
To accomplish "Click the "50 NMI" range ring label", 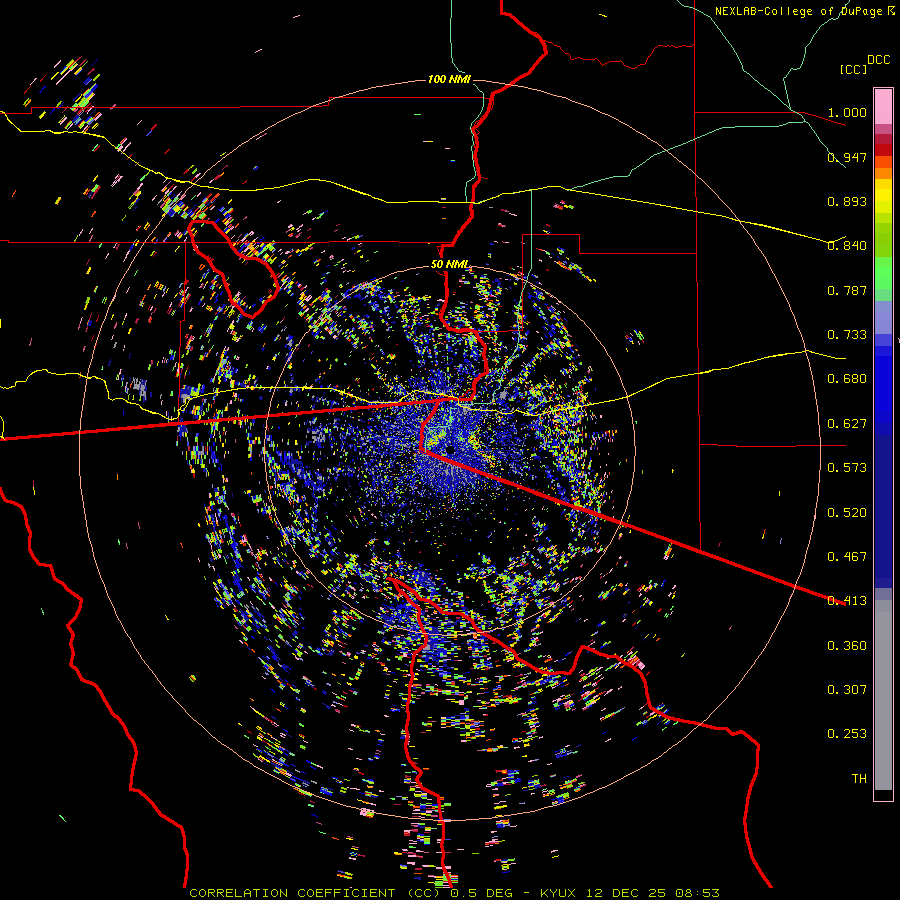I will pos(449,264).
